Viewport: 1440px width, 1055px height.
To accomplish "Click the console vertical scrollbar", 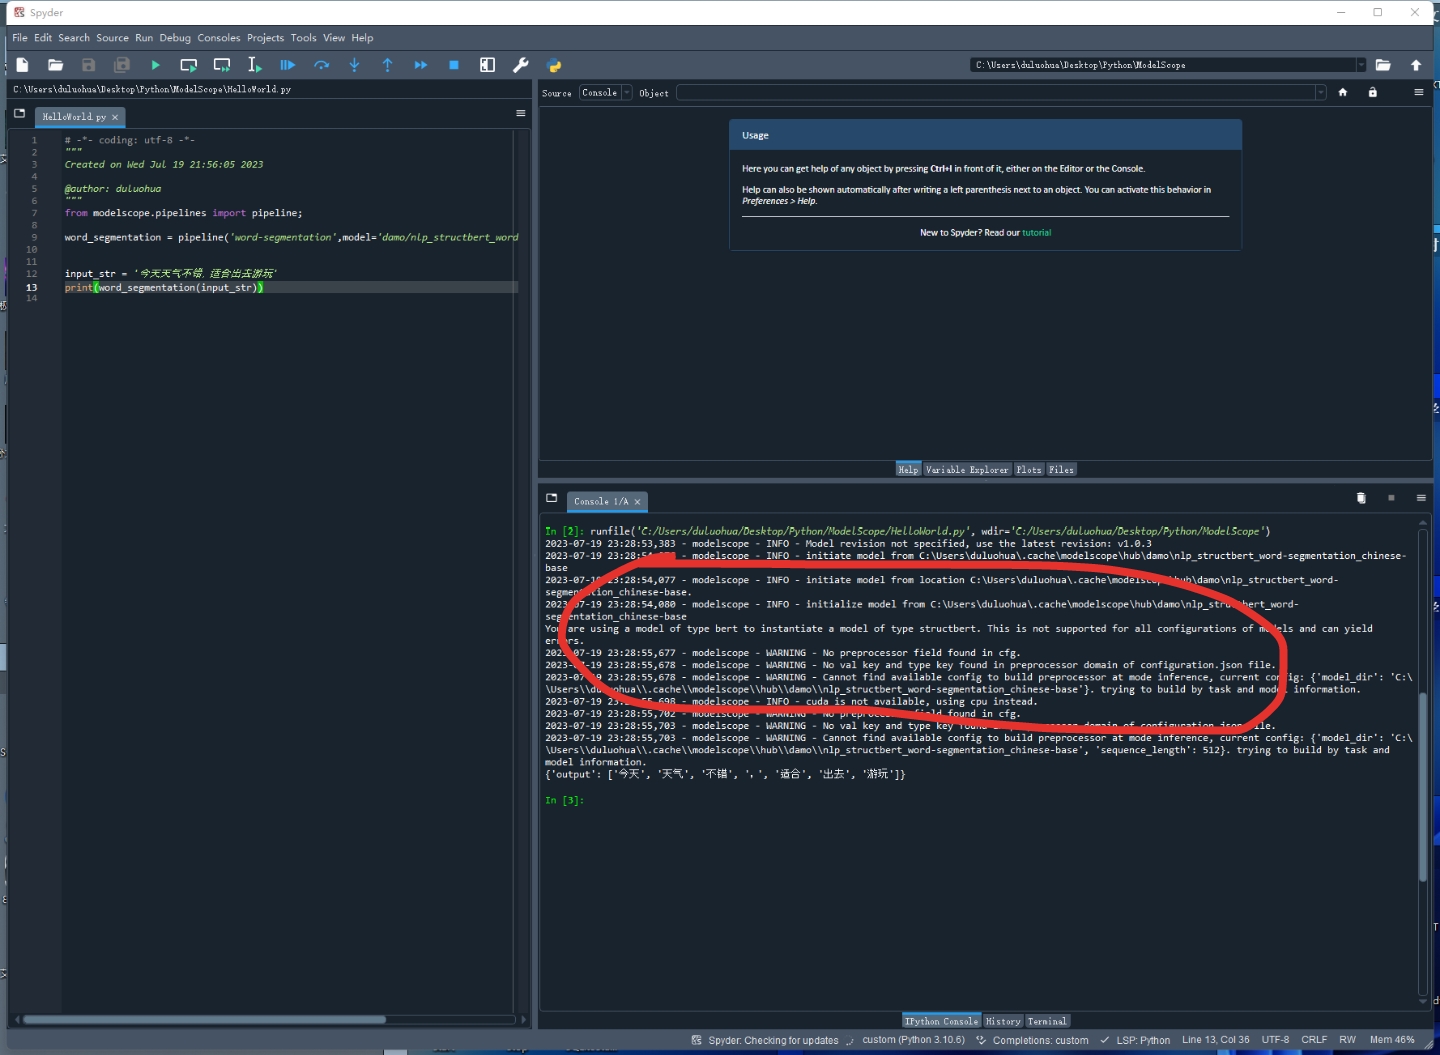I will (1423, 787).
